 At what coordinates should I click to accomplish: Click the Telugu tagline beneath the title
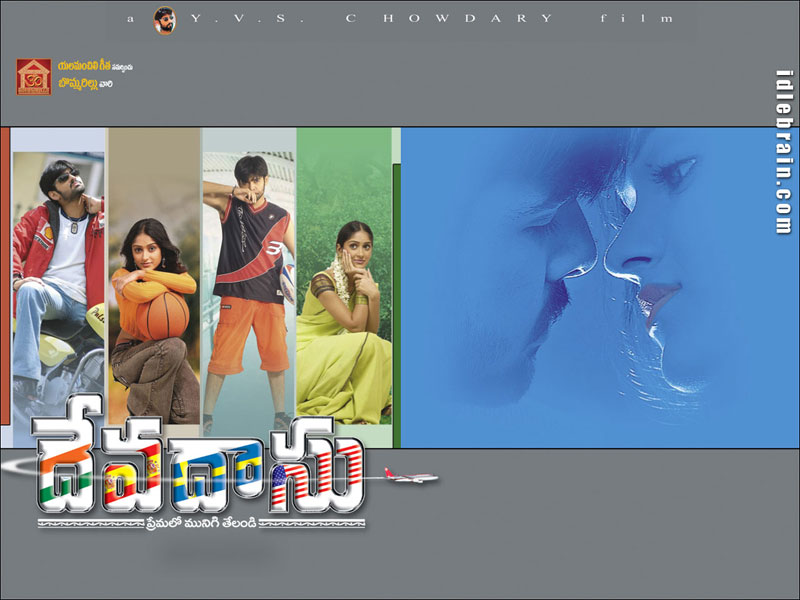[202, 523]
